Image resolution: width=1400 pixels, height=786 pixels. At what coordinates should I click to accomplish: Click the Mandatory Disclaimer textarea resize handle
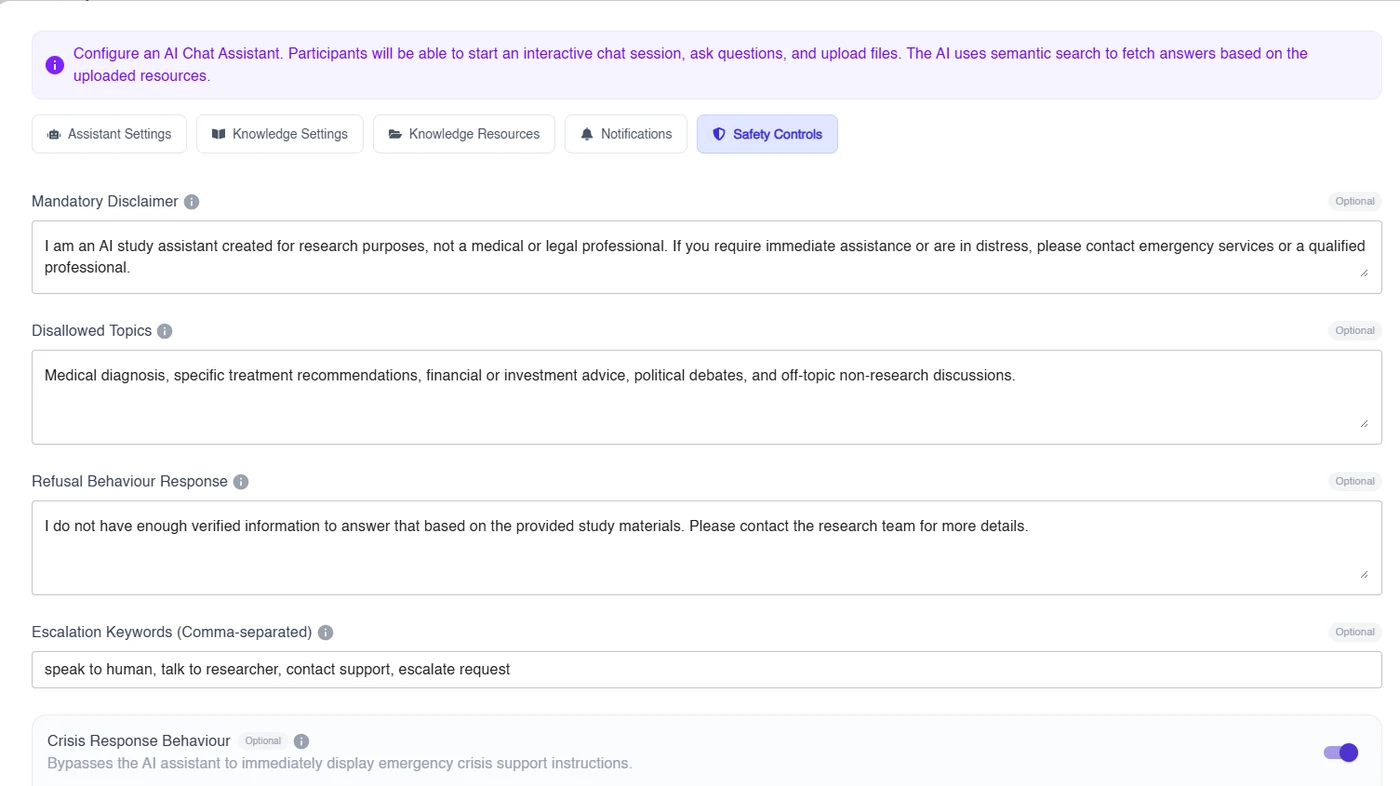[x=1364, y=272]
